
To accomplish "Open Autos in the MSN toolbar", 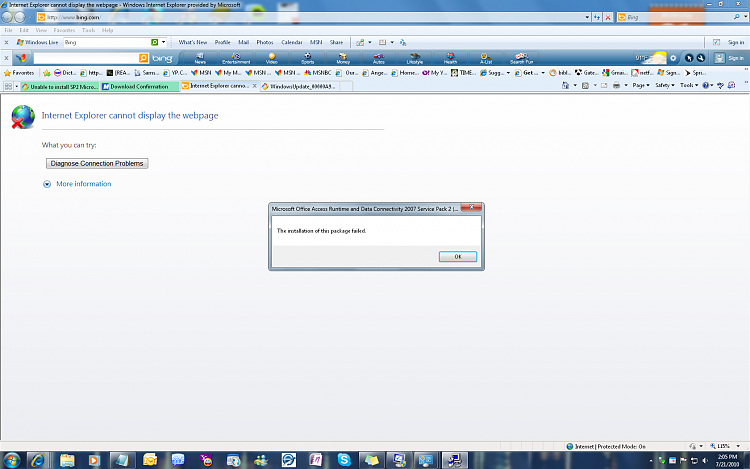I will [x=379, y=58].
